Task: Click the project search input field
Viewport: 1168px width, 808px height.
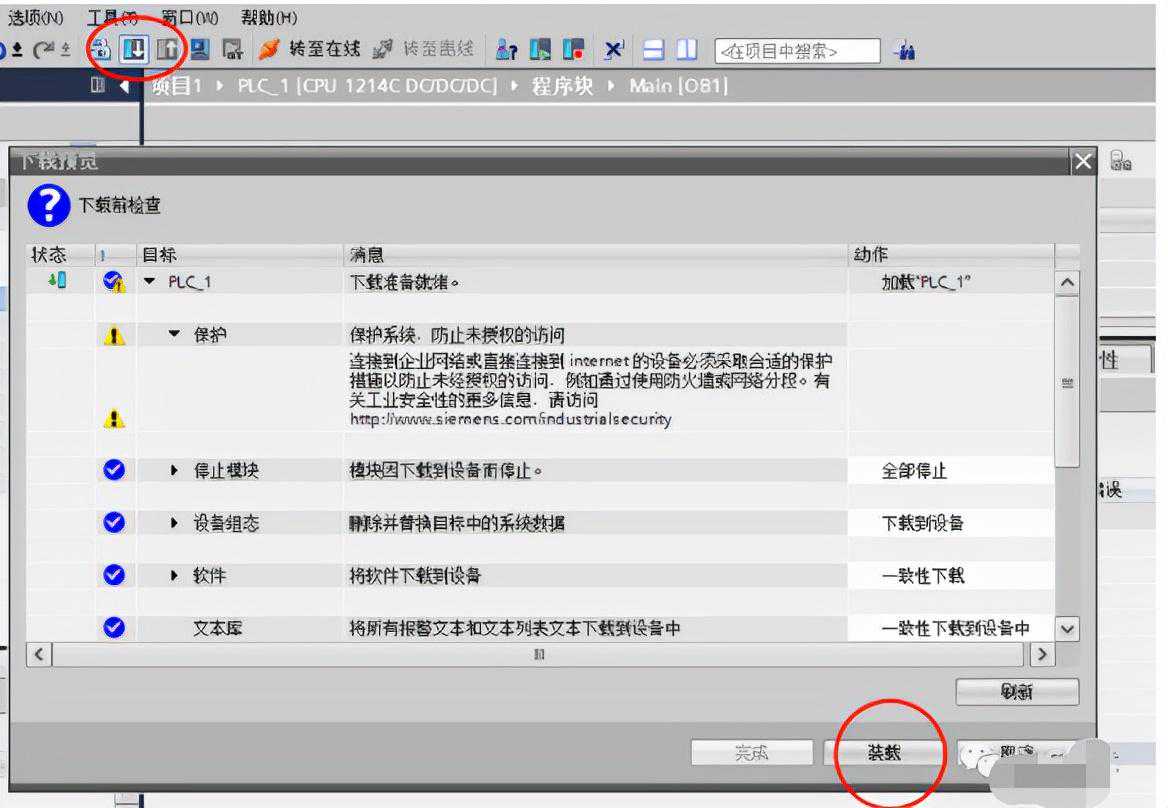Action: [x=797, y=51]
